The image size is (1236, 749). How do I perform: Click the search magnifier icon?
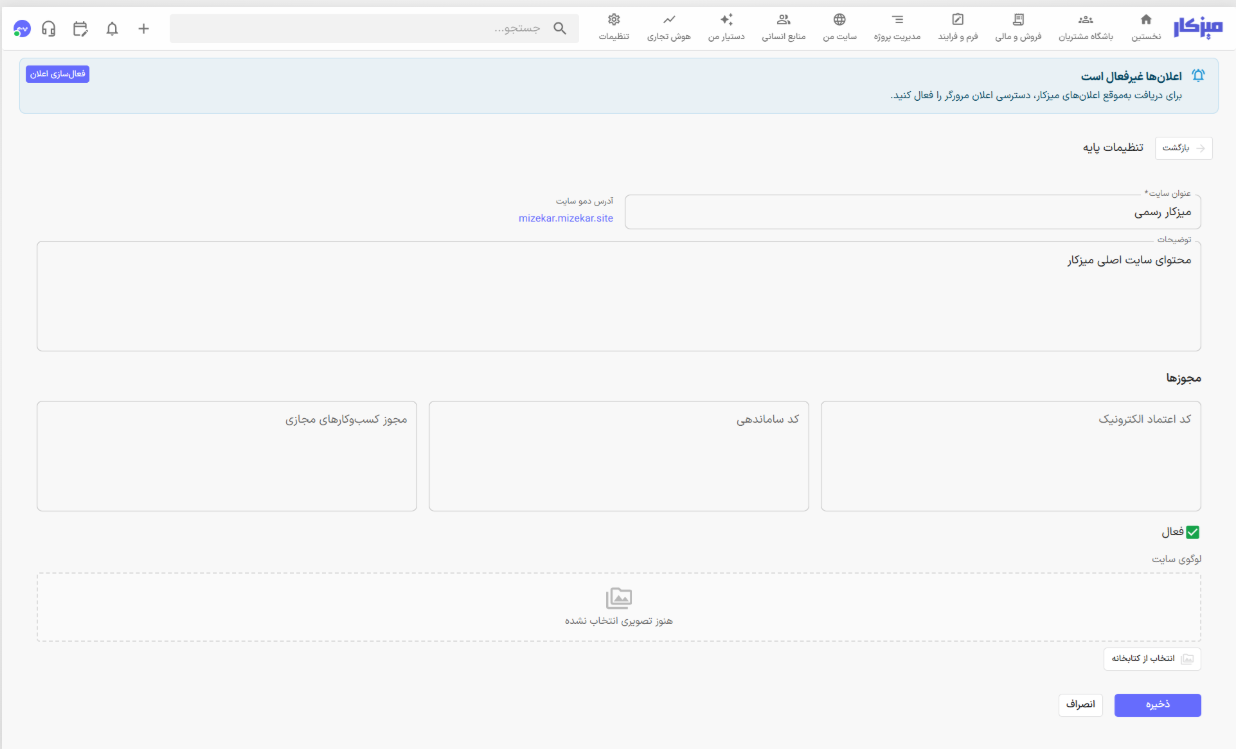(x=560, y=29)
